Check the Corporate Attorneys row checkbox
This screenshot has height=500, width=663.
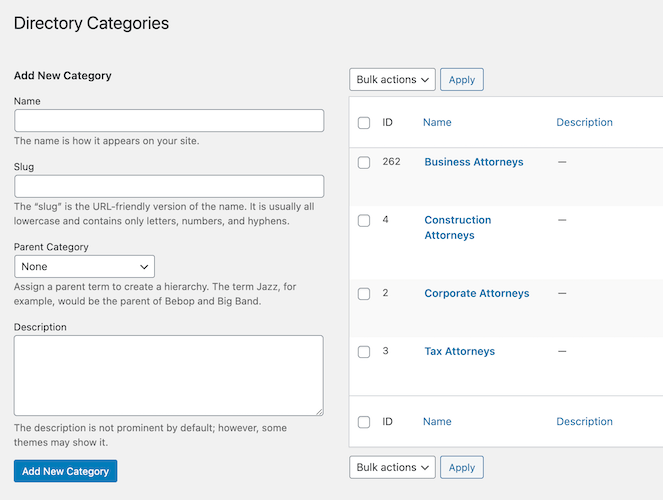click(x=364, y=293)
